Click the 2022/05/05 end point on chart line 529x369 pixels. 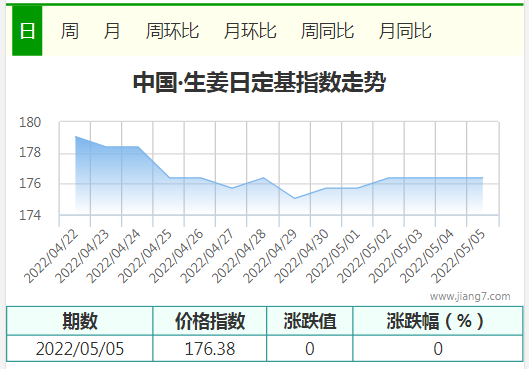483,177
